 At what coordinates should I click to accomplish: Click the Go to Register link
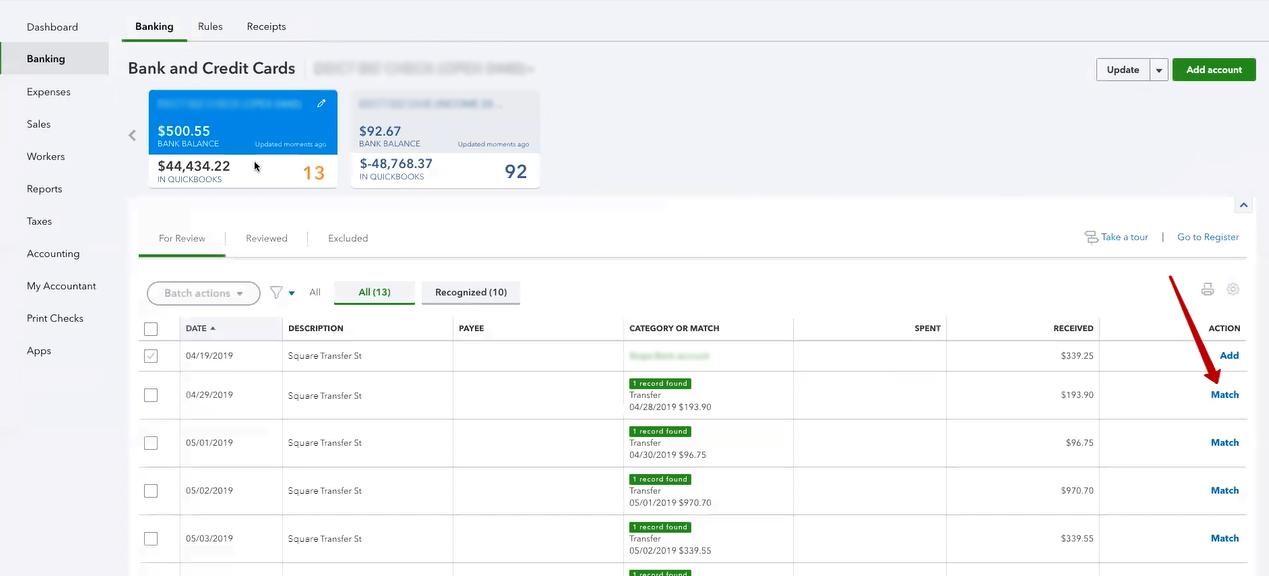(1208, 237)
